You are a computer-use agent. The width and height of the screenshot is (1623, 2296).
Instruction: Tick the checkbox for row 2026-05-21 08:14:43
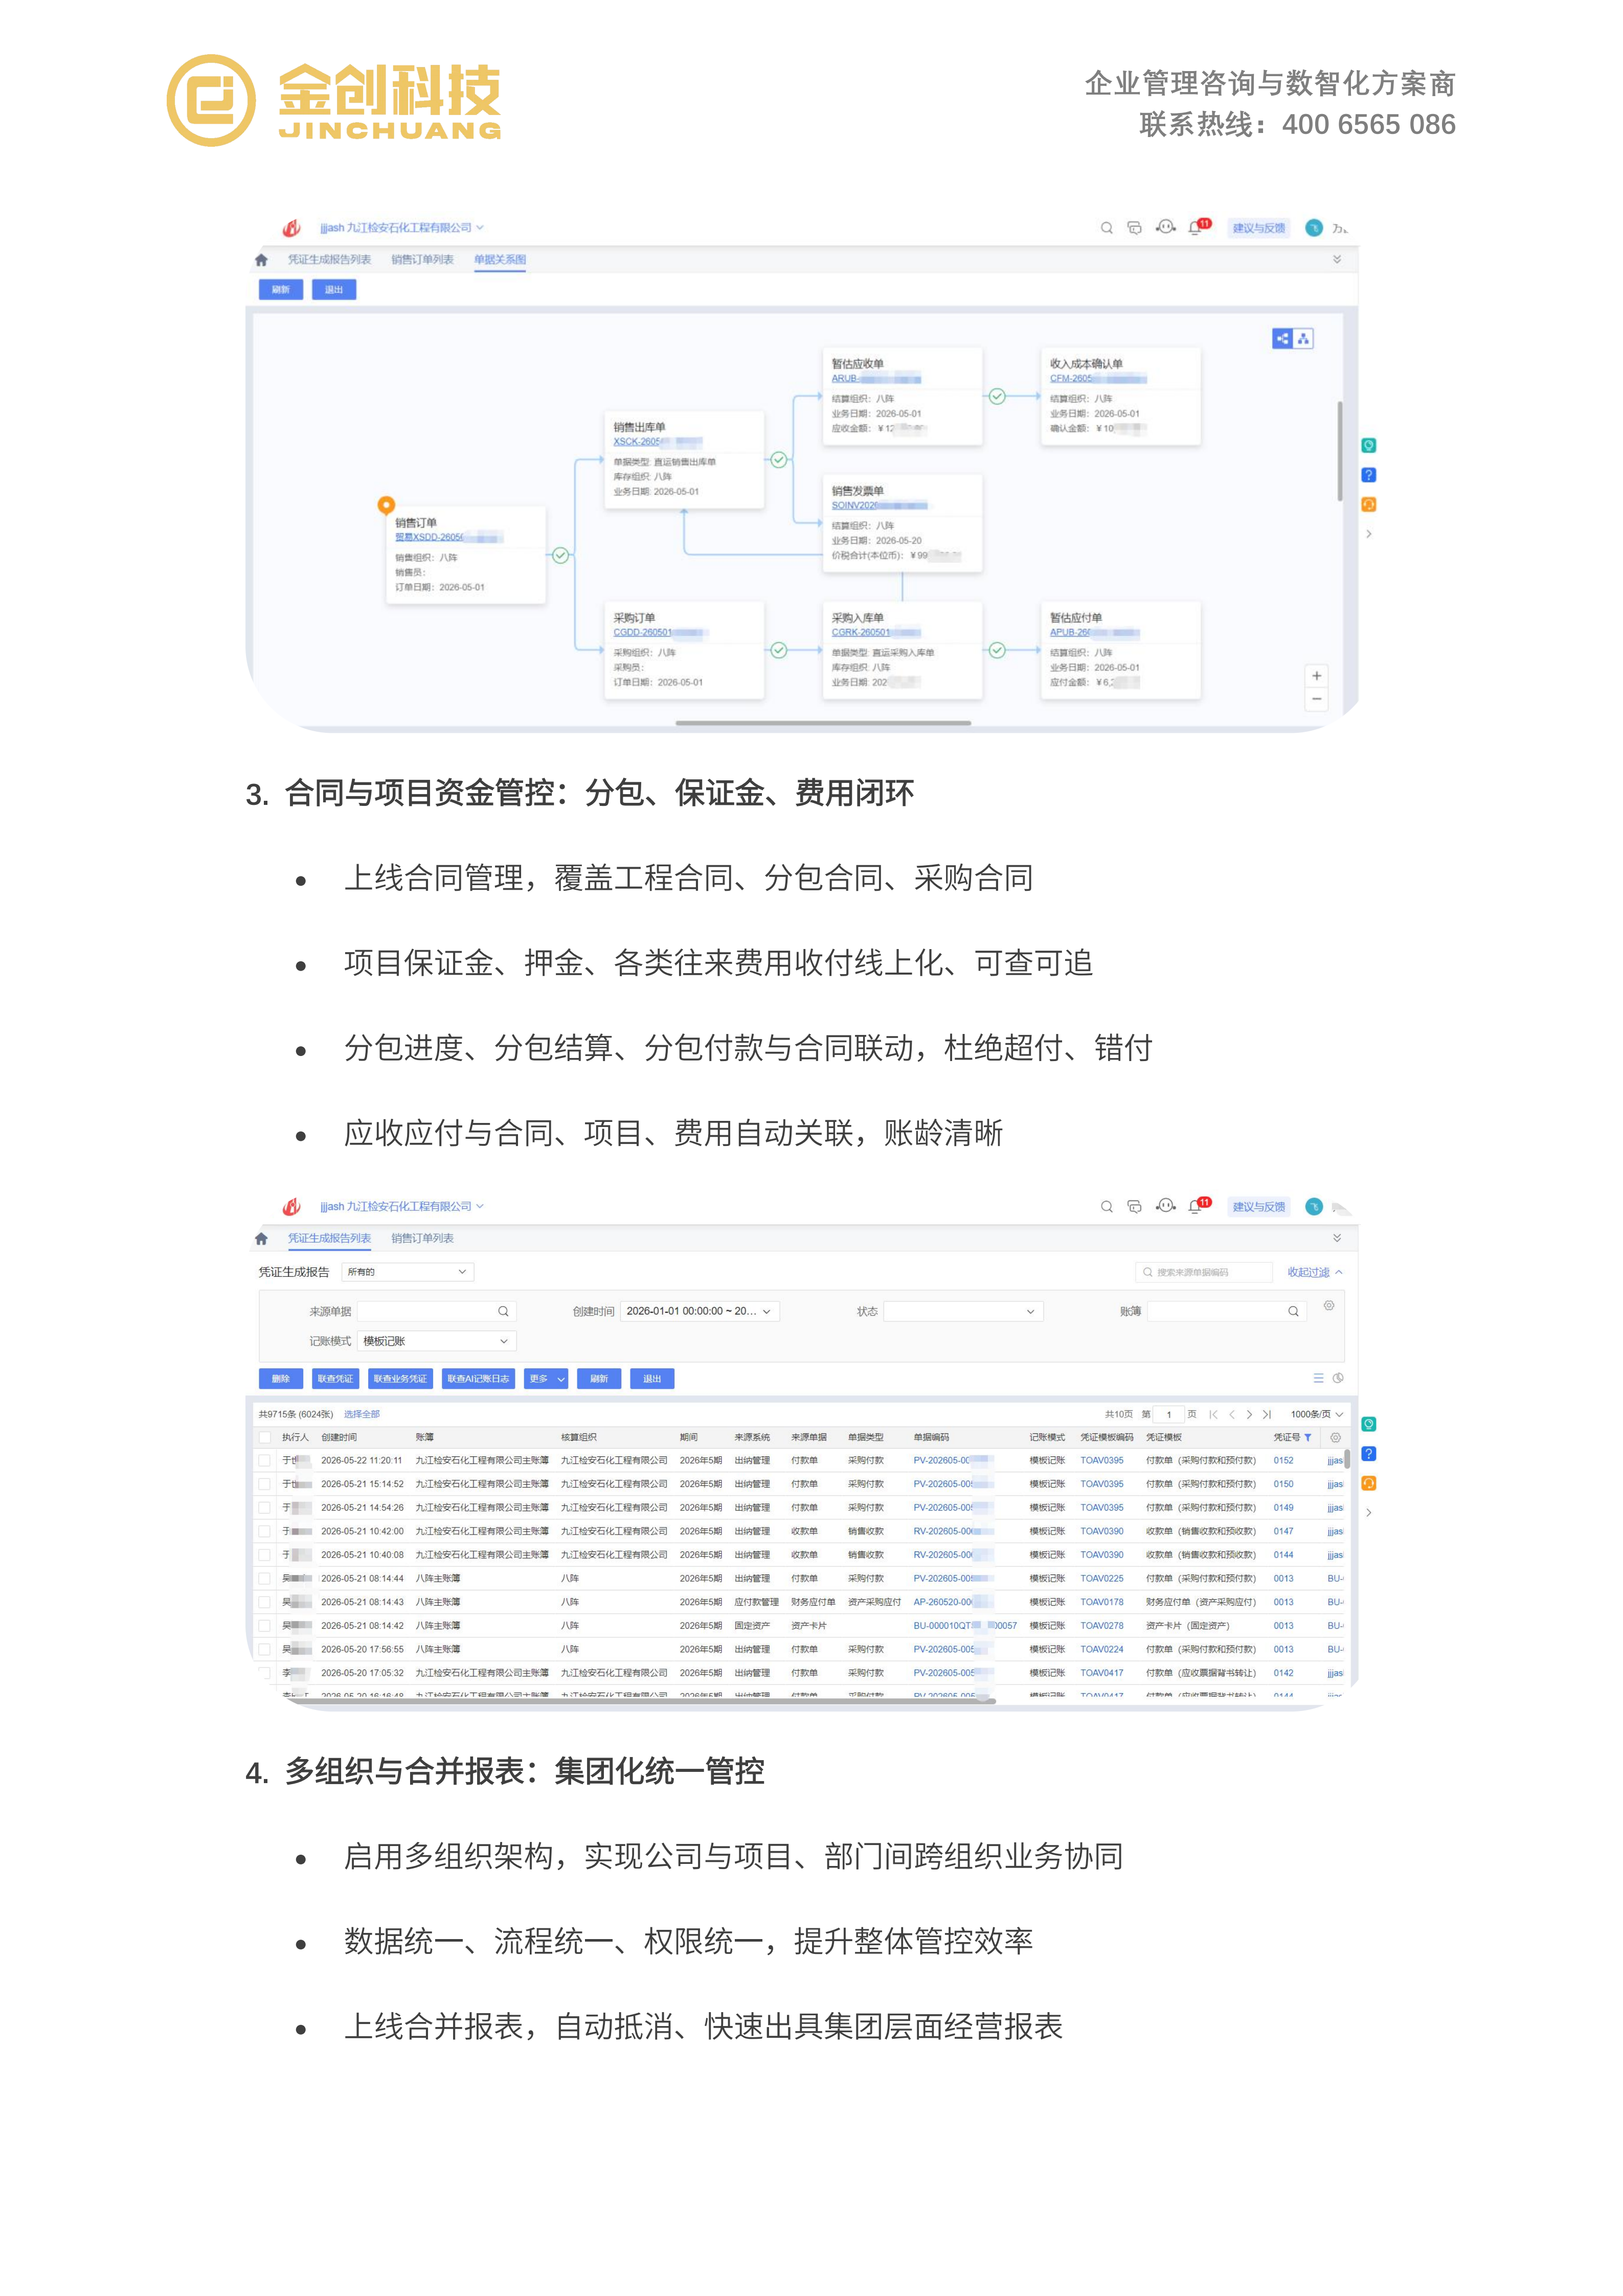[x=265, y=1603]
